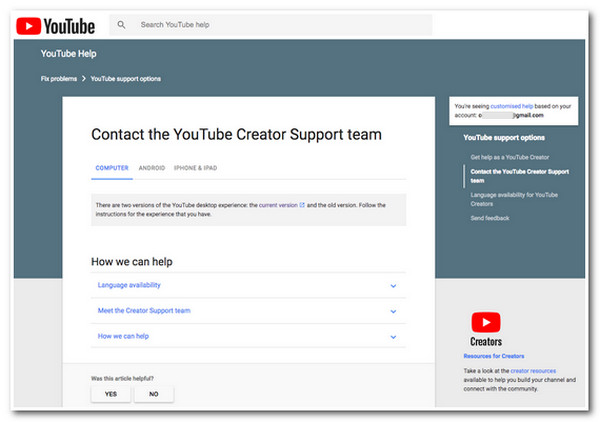Image resolution: width=600 pixels, height=422 pixels.
Task: Open Resources for Creators link
Action: [x=494, y=356]
